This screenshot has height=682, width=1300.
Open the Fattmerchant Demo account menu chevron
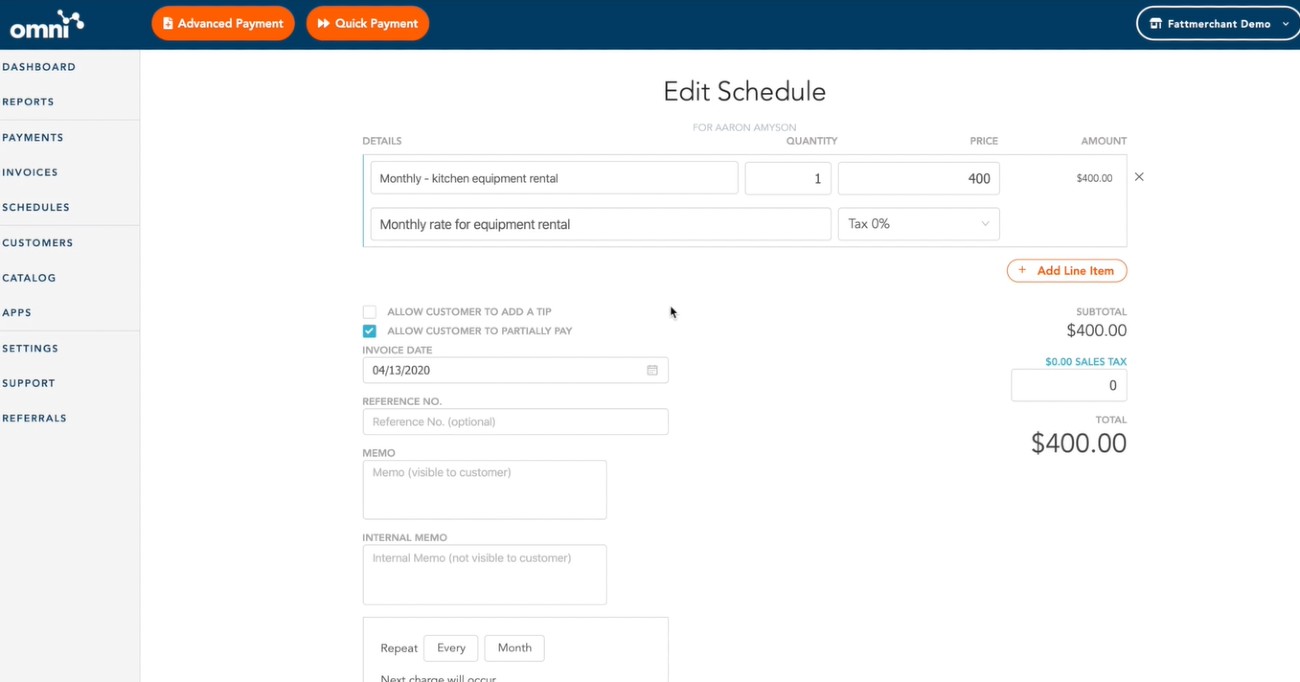coord(1286,24)
